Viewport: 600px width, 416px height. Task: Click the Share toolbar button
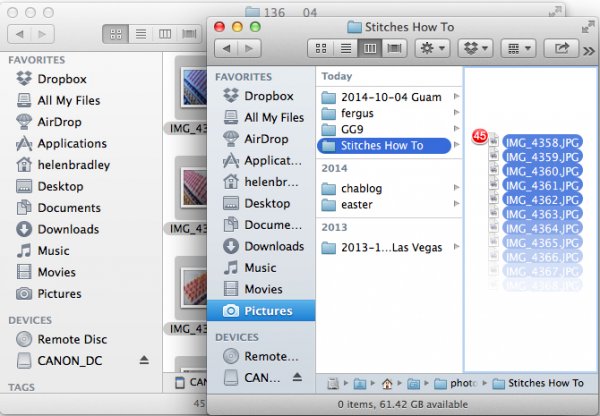pyautogui.click(x=564, y=47)
